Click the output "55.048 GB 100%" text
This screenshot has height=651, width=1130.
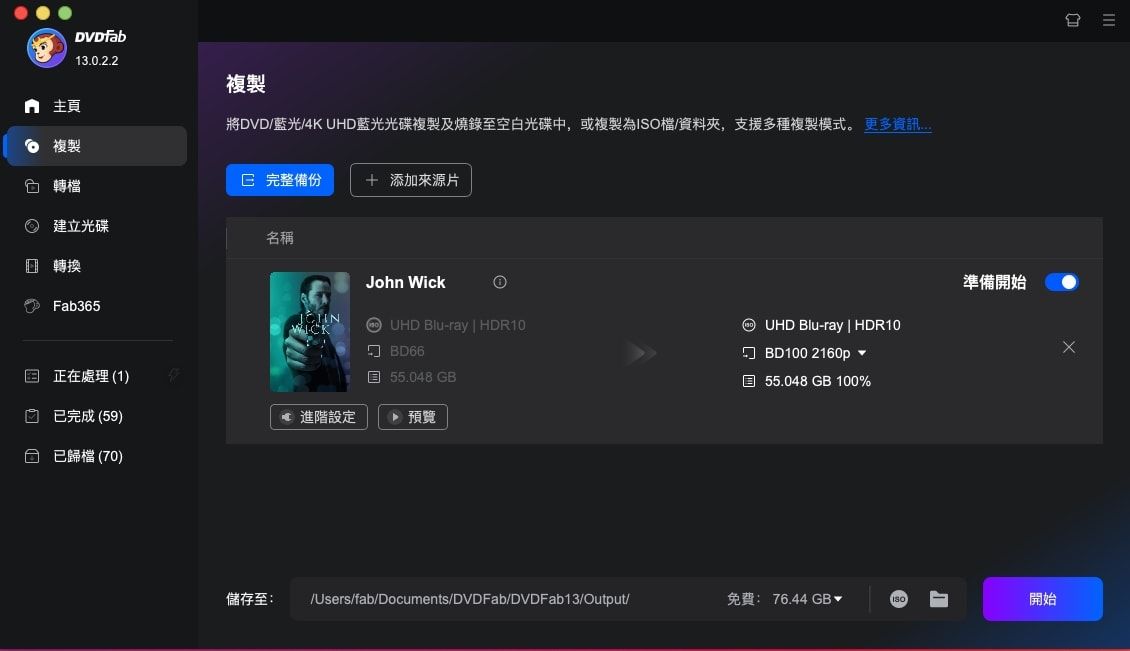[x=817, y=381]
